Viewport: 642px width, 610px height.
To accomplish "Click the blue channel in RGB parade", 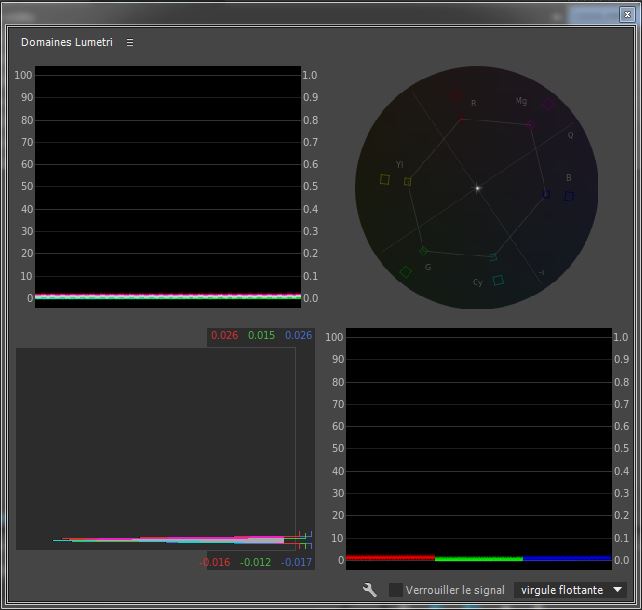I will click(567, 558).
